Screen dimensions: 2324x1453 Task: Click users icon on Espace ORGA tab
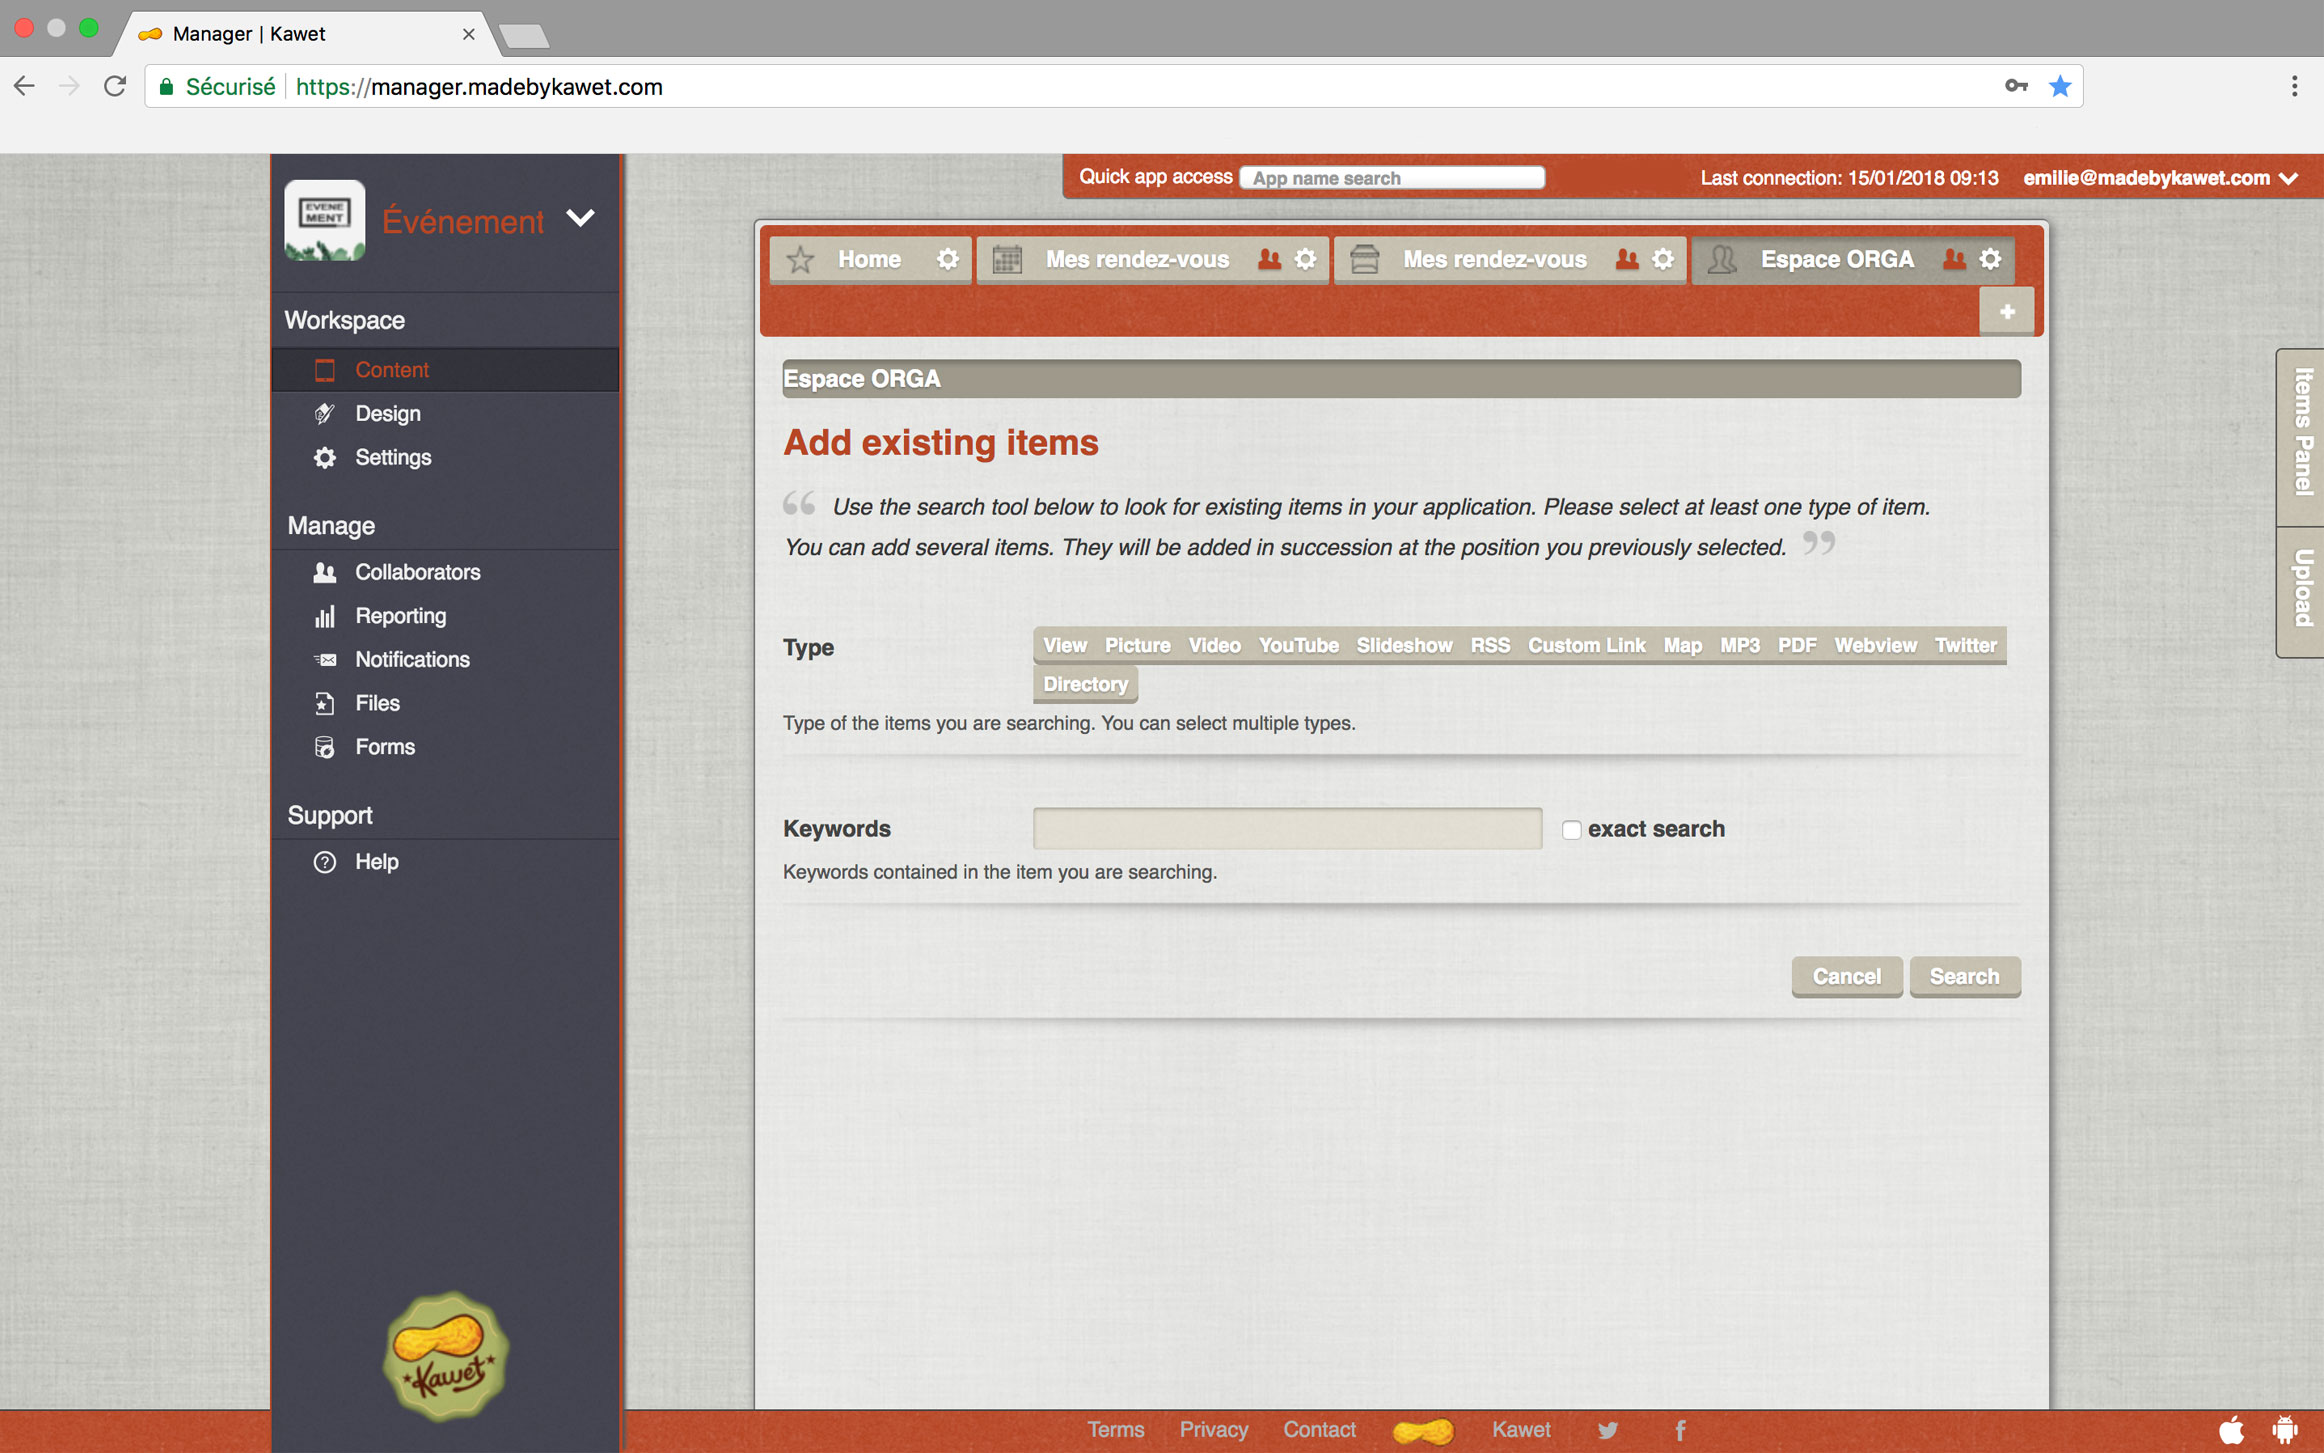click(1954, 259)
